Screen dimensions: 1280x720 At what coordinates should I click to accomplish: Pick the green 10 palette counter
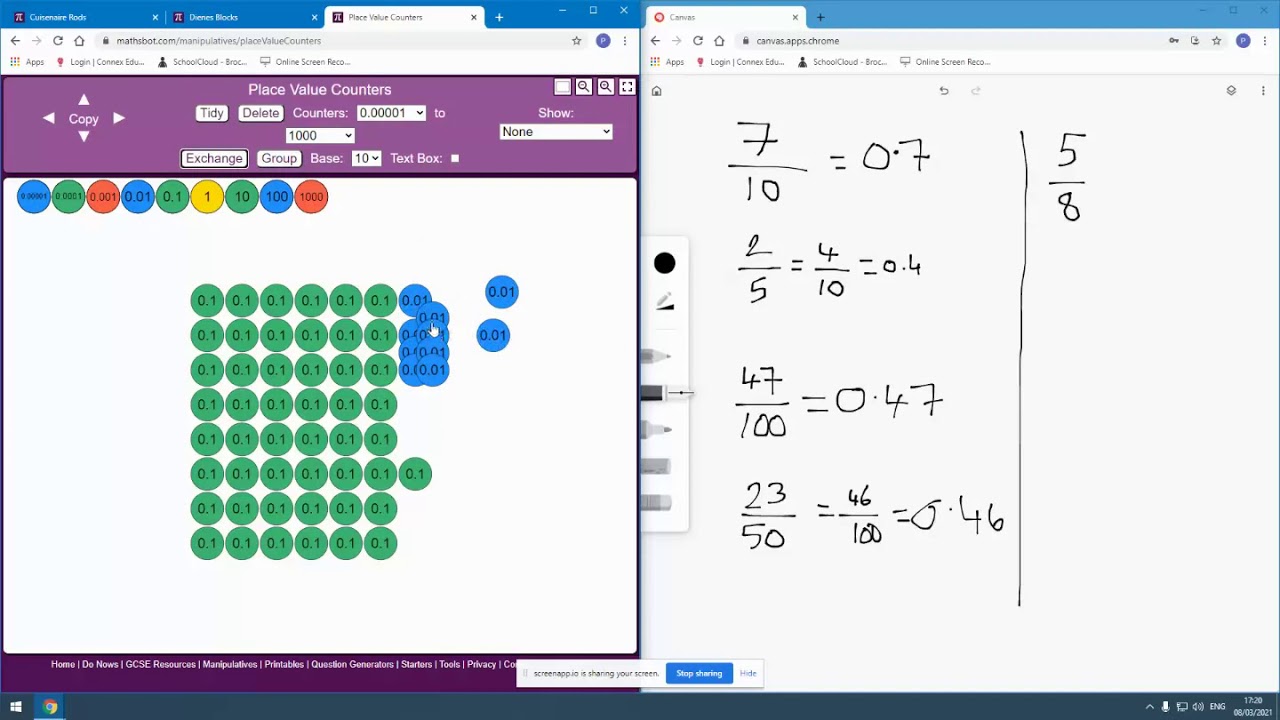pyautogui.click(x=242, y=197)
